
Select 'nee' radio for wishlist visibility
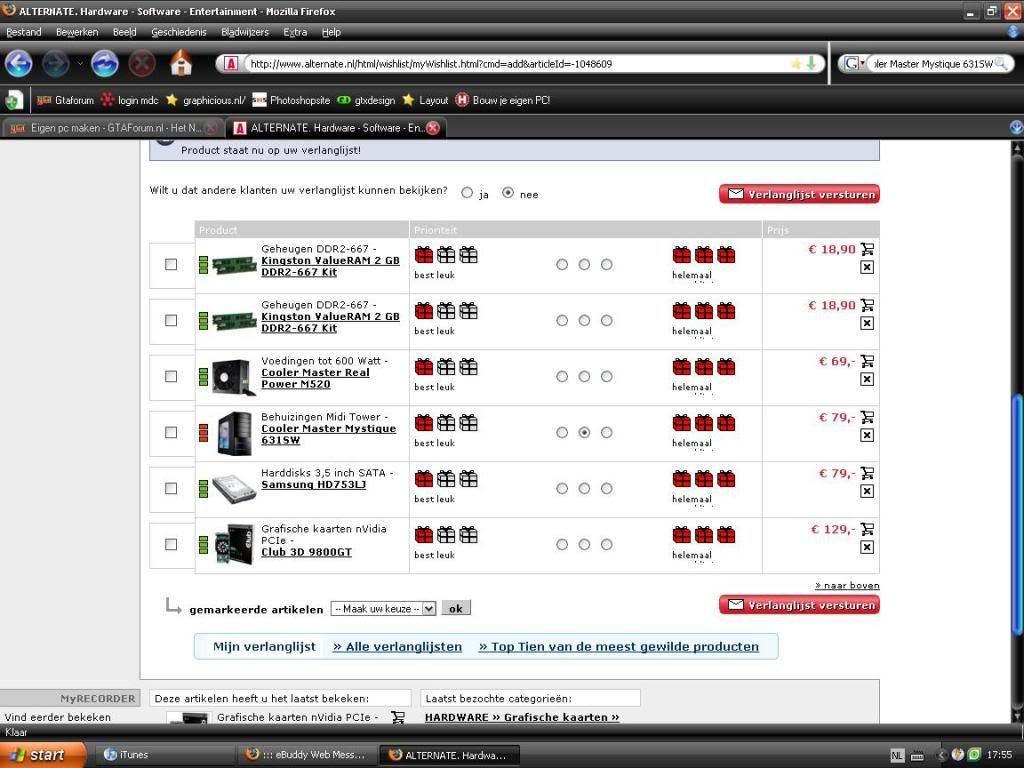click(x=508, y=193)
